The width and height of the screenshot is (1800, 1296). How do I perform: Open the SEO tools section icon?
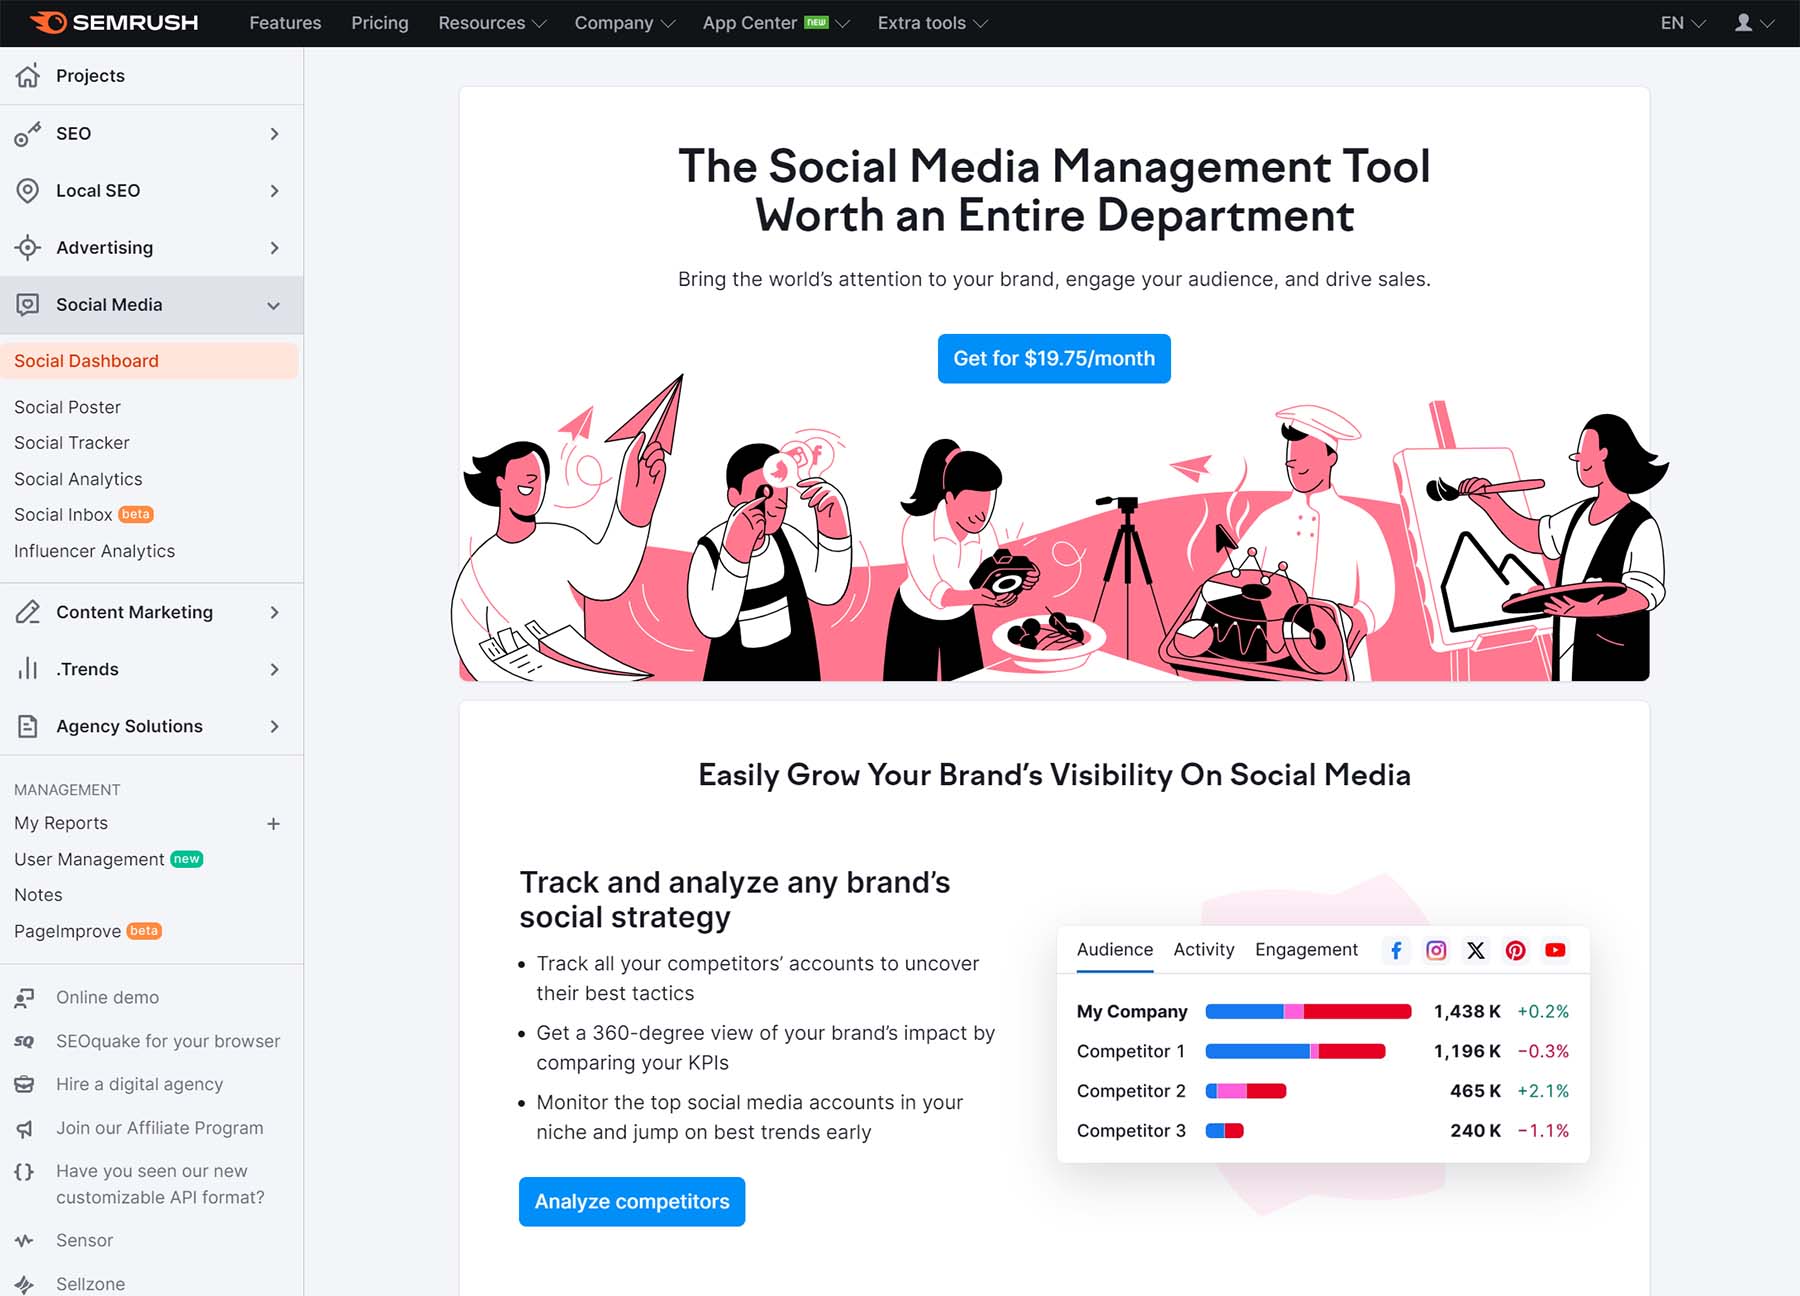(28, 133)
